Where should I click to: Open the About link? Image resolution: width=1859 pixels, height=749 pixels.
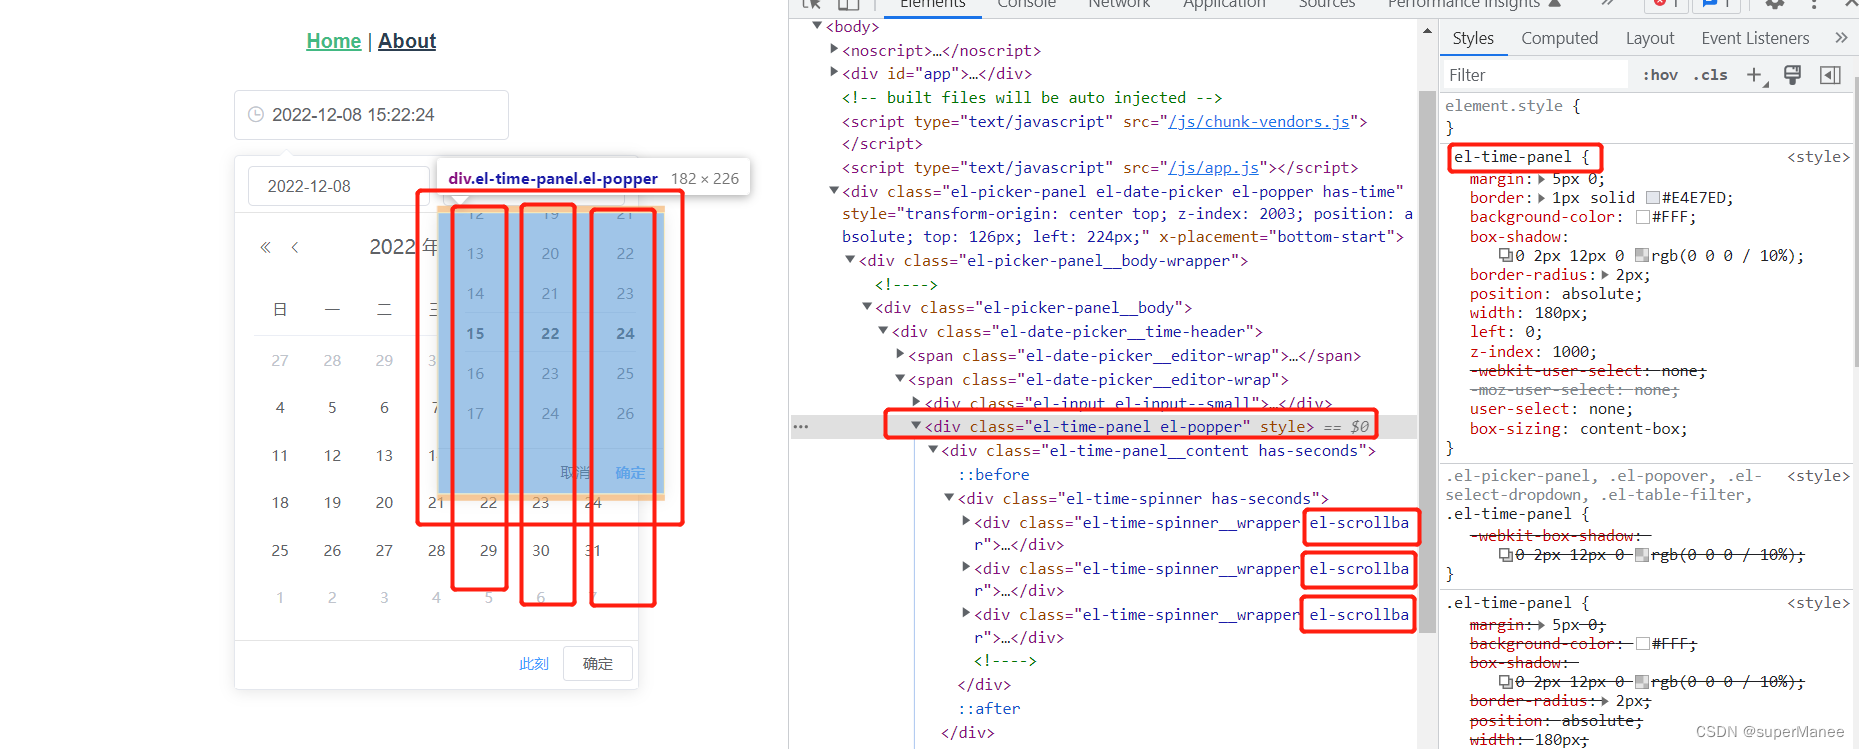click(x=407, y=41)
